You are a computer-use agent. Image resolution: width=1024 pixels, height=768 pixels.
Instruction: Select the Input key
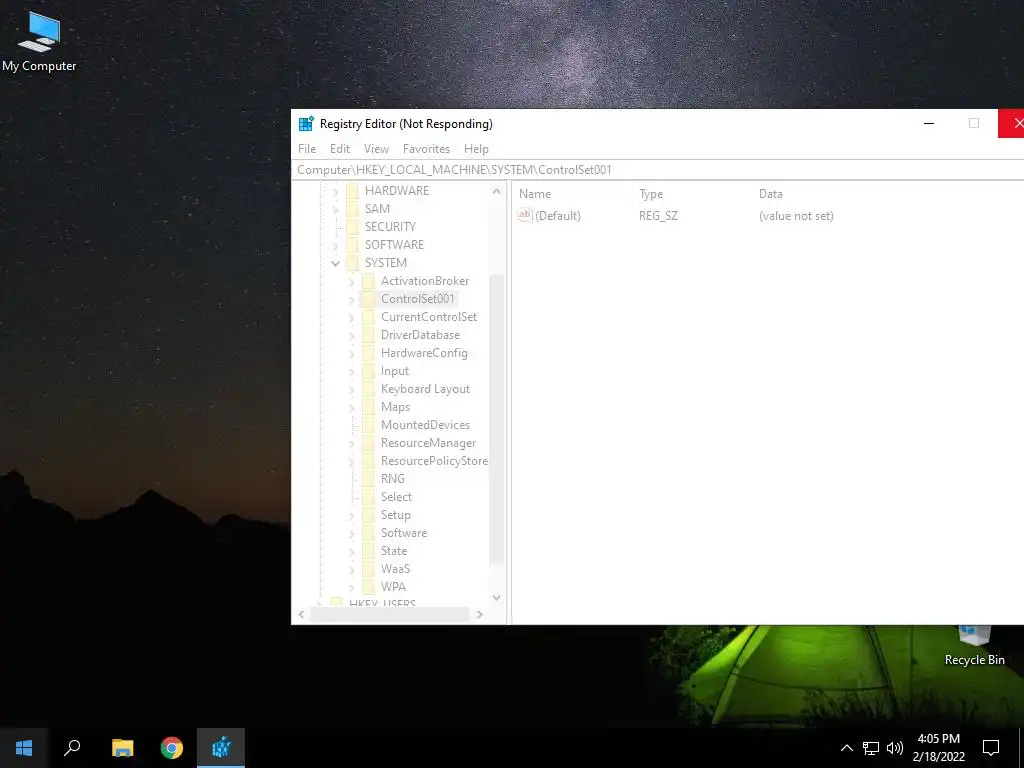395,371
